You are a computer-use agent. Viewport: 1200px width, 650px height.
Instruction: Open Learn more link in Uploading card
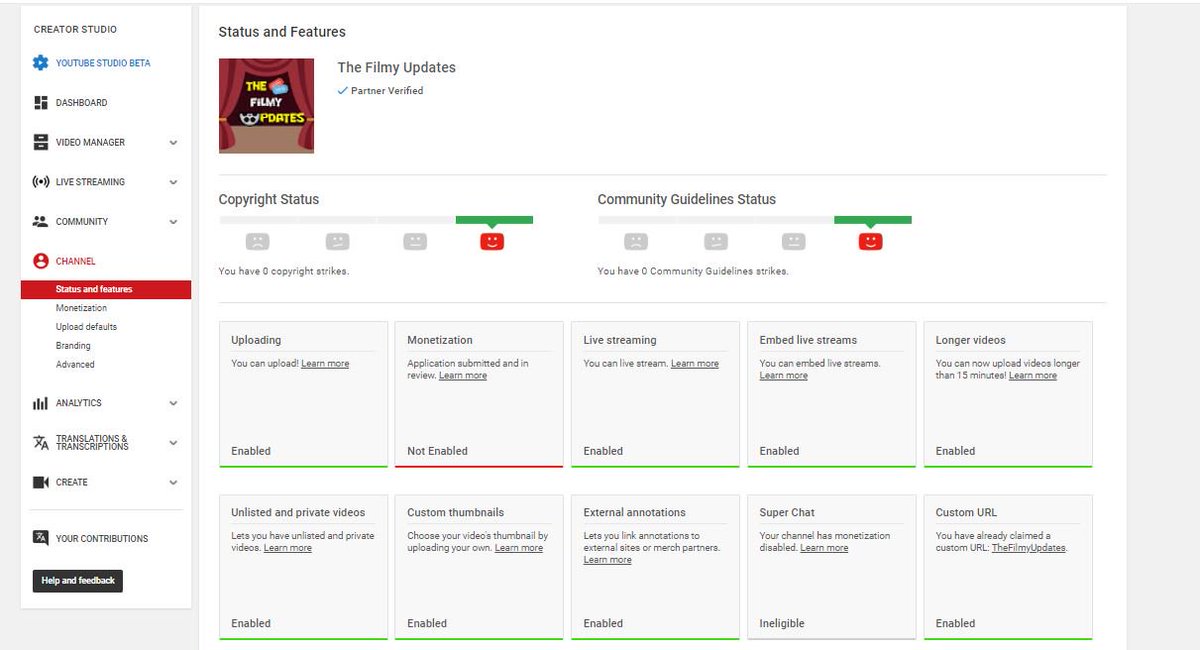click(x=325, y=364)
